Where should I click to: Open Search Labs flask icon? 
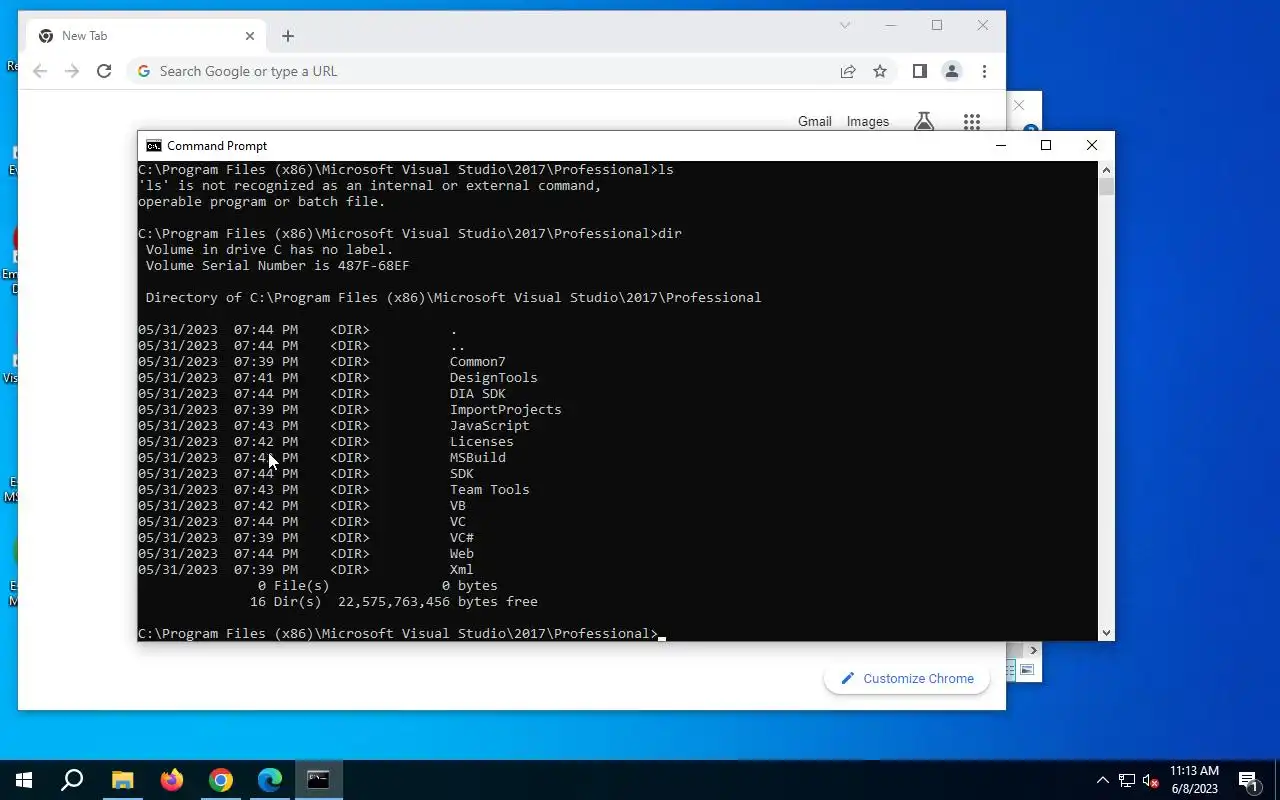[x=924, y=121]
